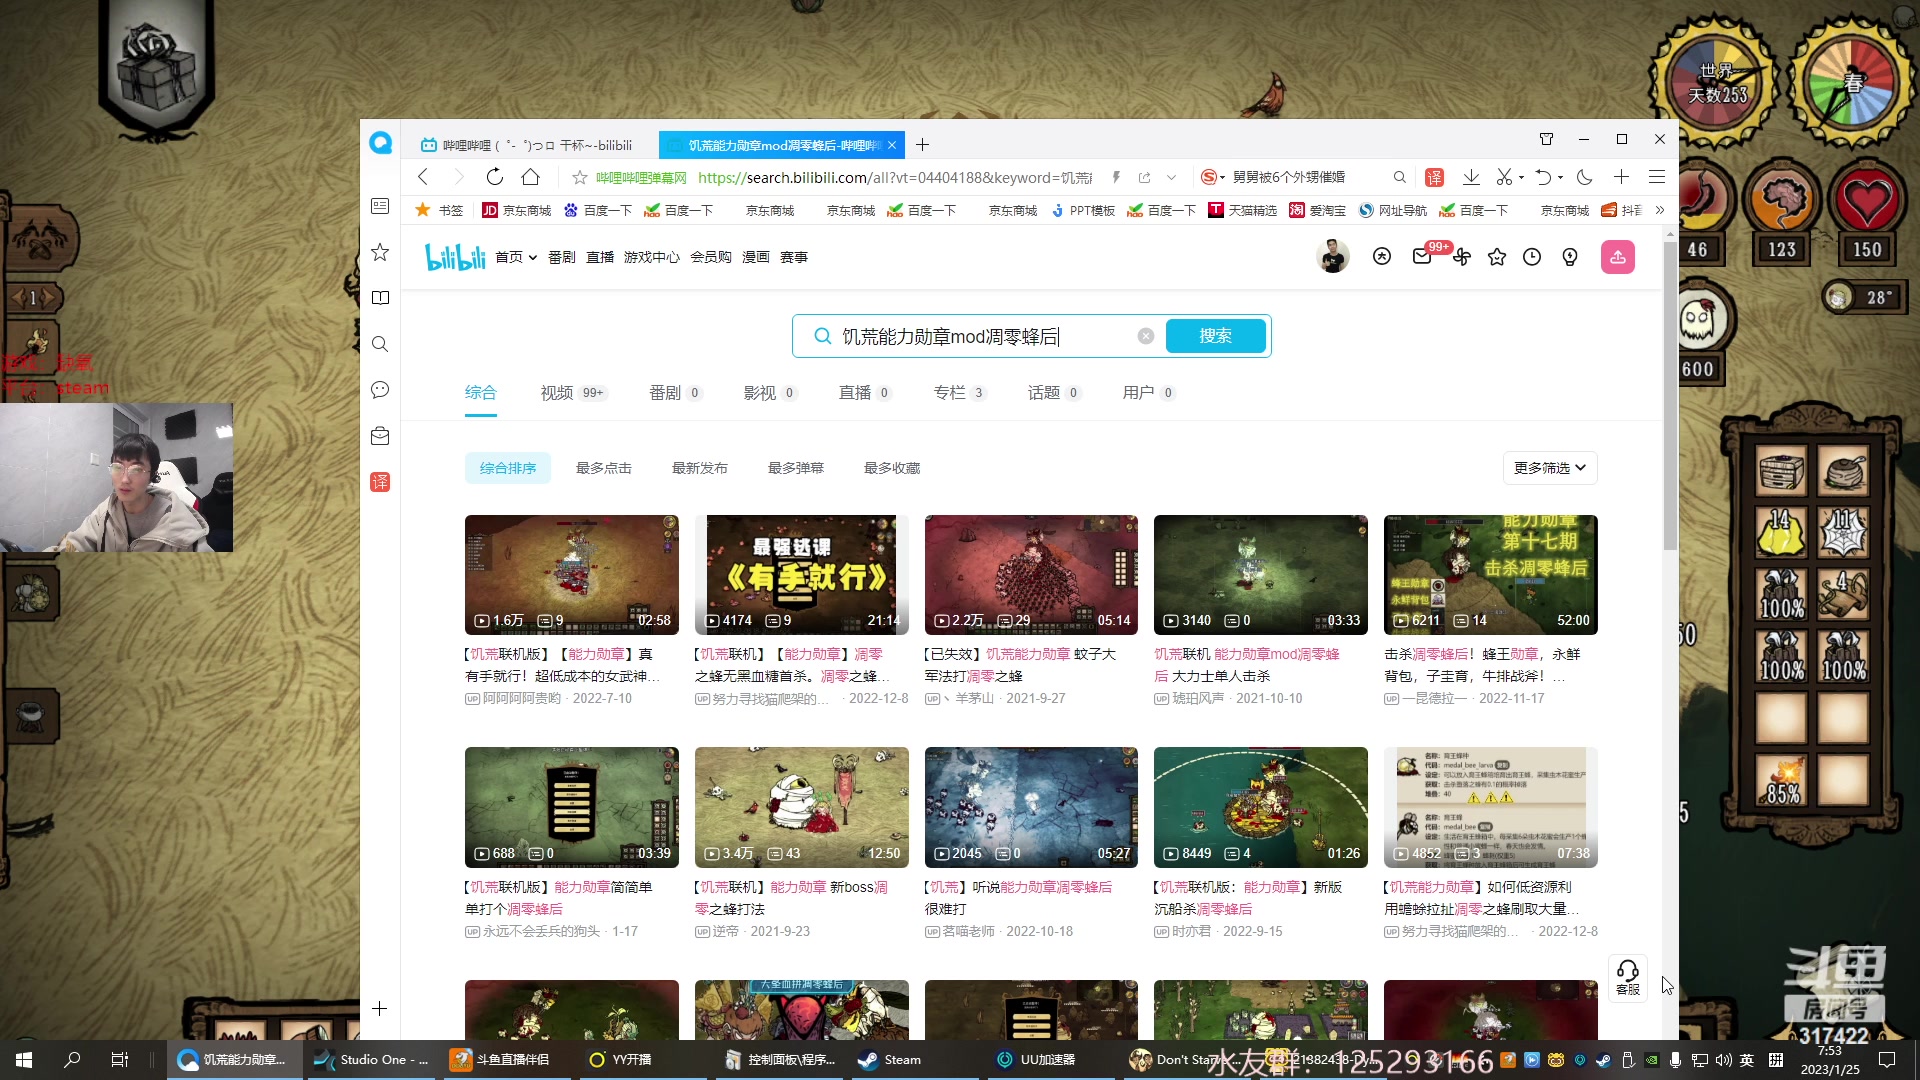Select the 最新发布 sorting option
Screen dimensions: 1920x1080
(699, 467)
